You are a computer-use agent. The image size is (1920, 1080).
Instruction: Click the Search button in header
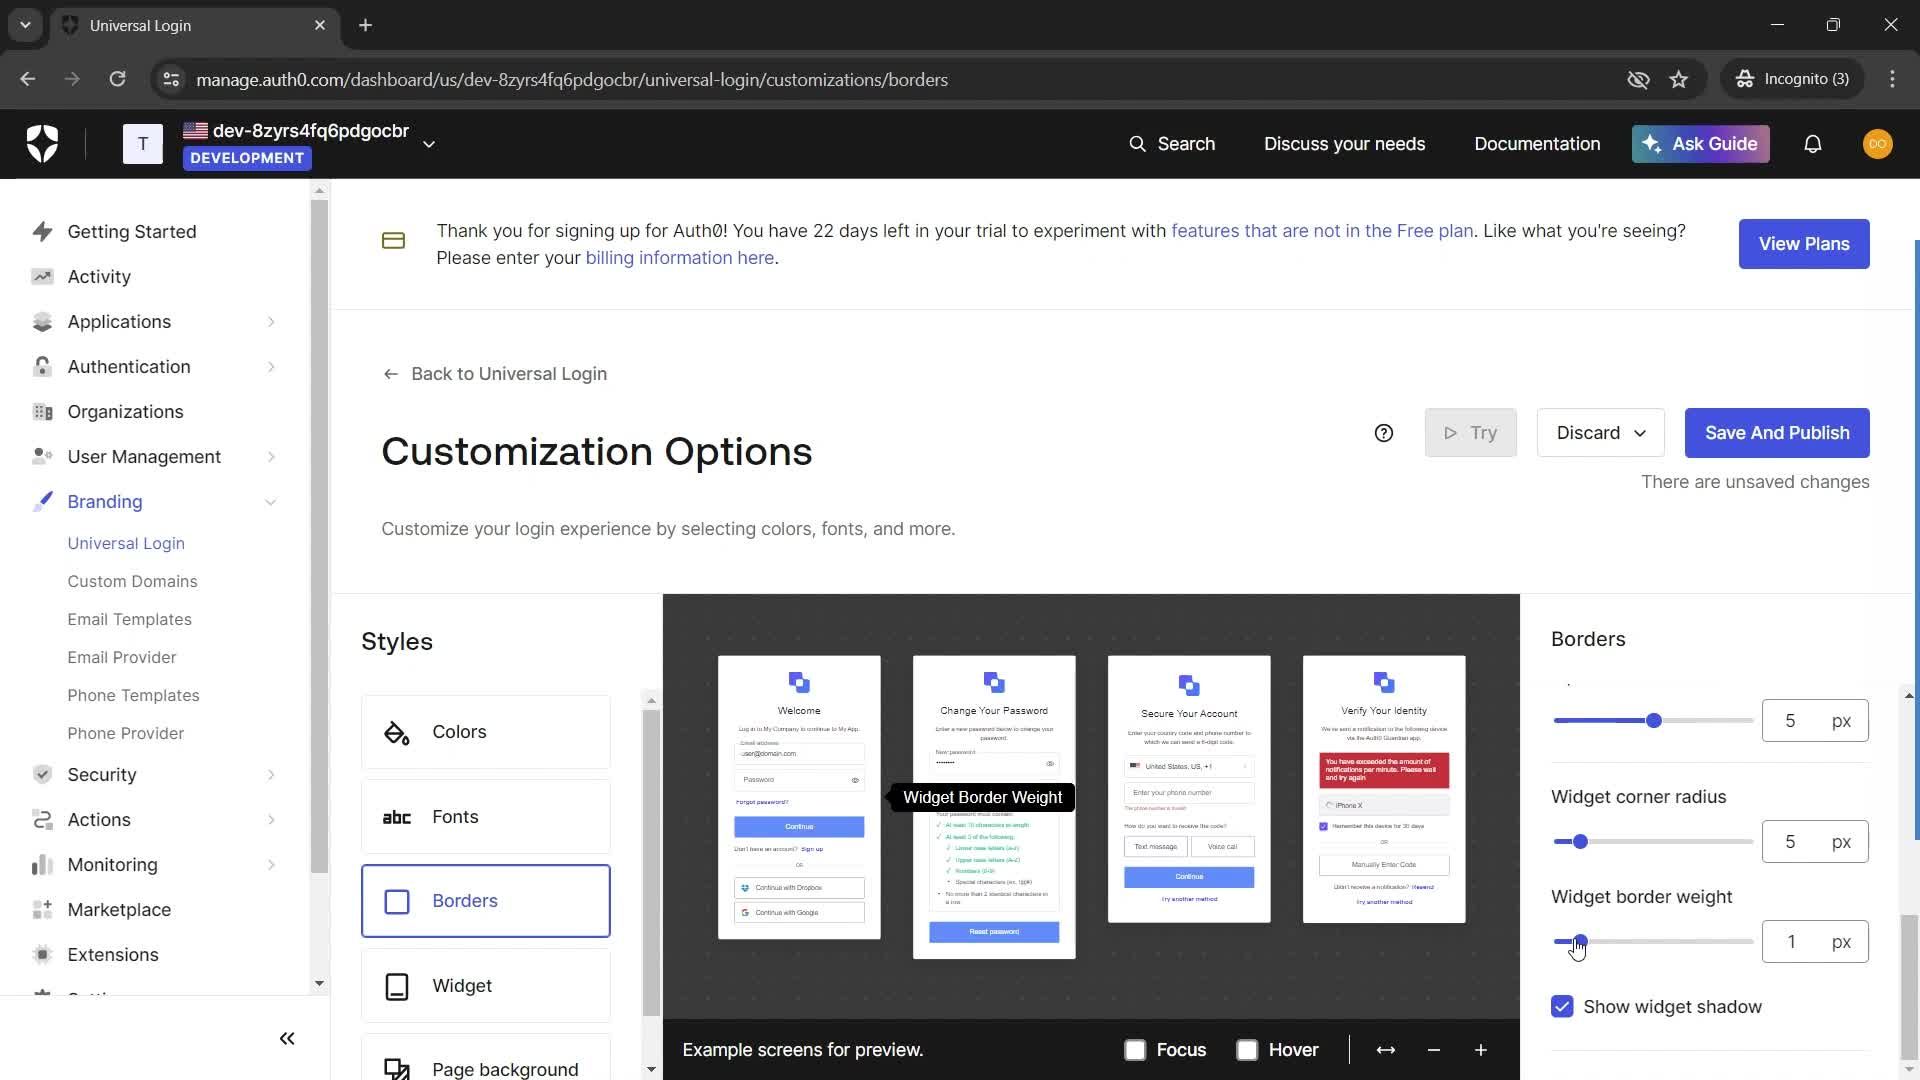[1171, 144]
